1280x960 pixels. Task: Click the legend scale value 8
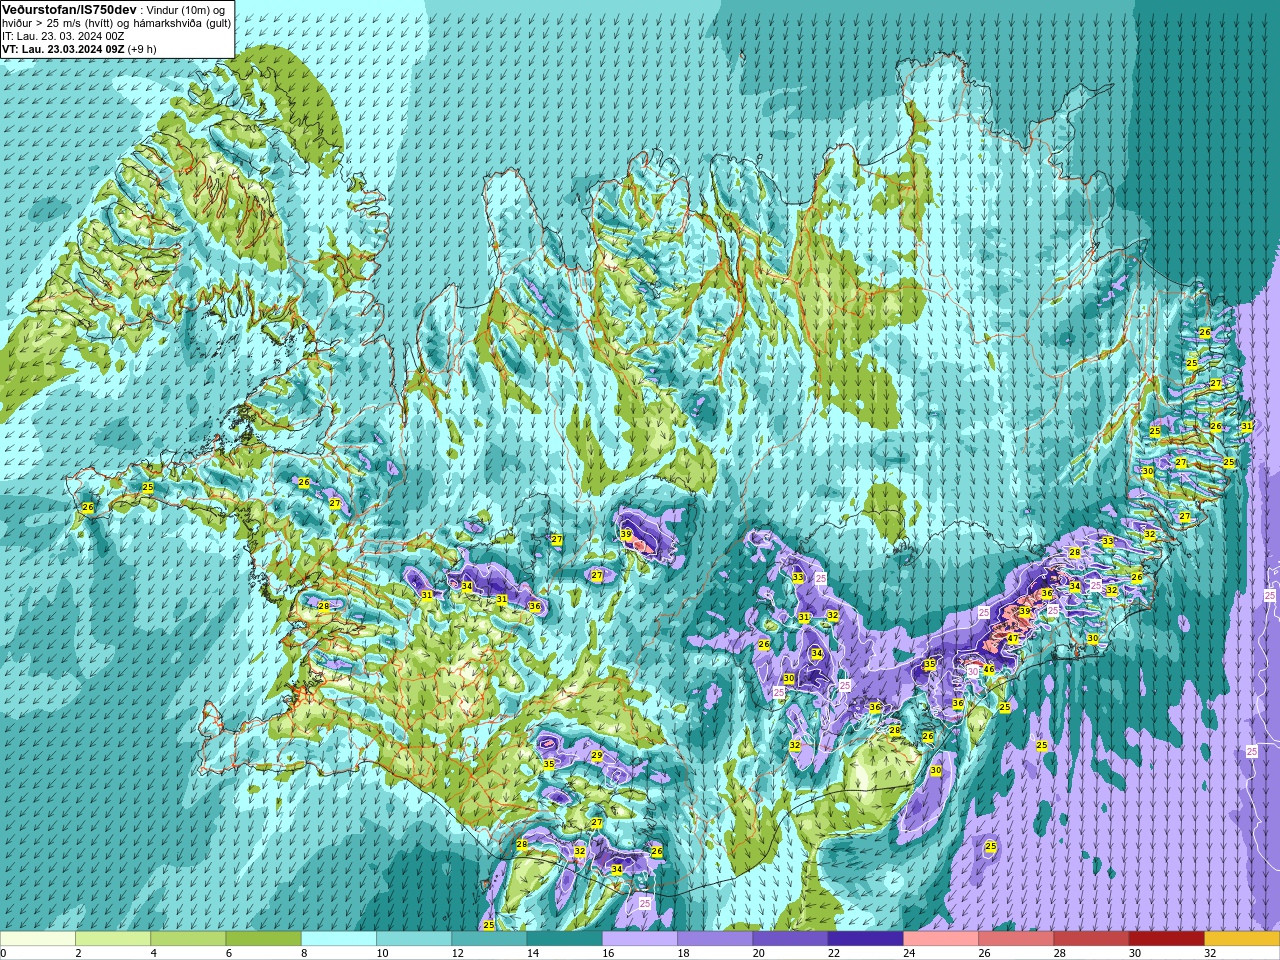click(x=304, y=953)
